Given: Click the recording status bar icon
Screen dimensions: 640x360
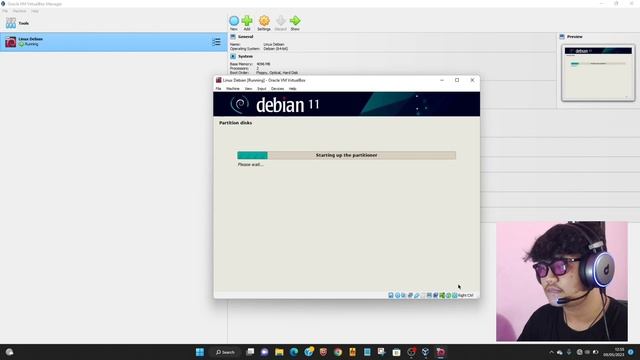Looking at the screenshot, I should [x=436, y=295].
